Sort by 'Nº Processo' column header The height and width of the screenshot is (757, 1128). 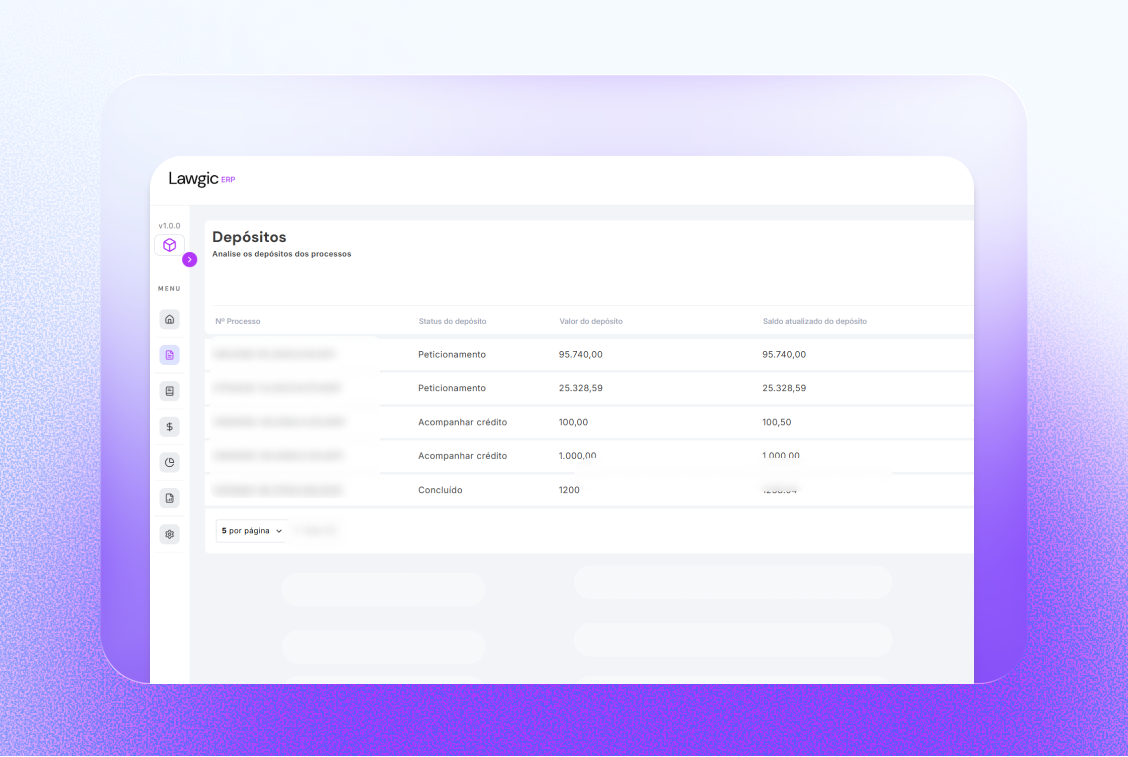click(238, 321)
